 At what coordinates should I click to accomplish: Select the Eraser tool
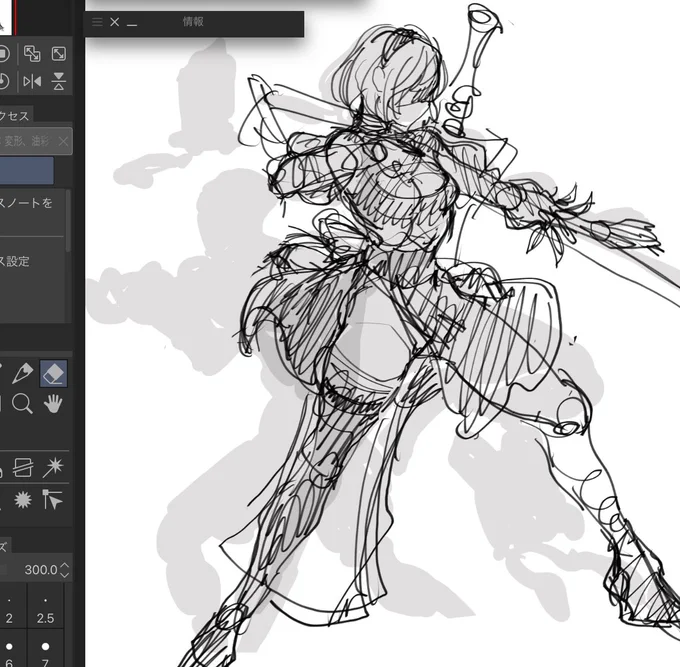coord(54,373)
